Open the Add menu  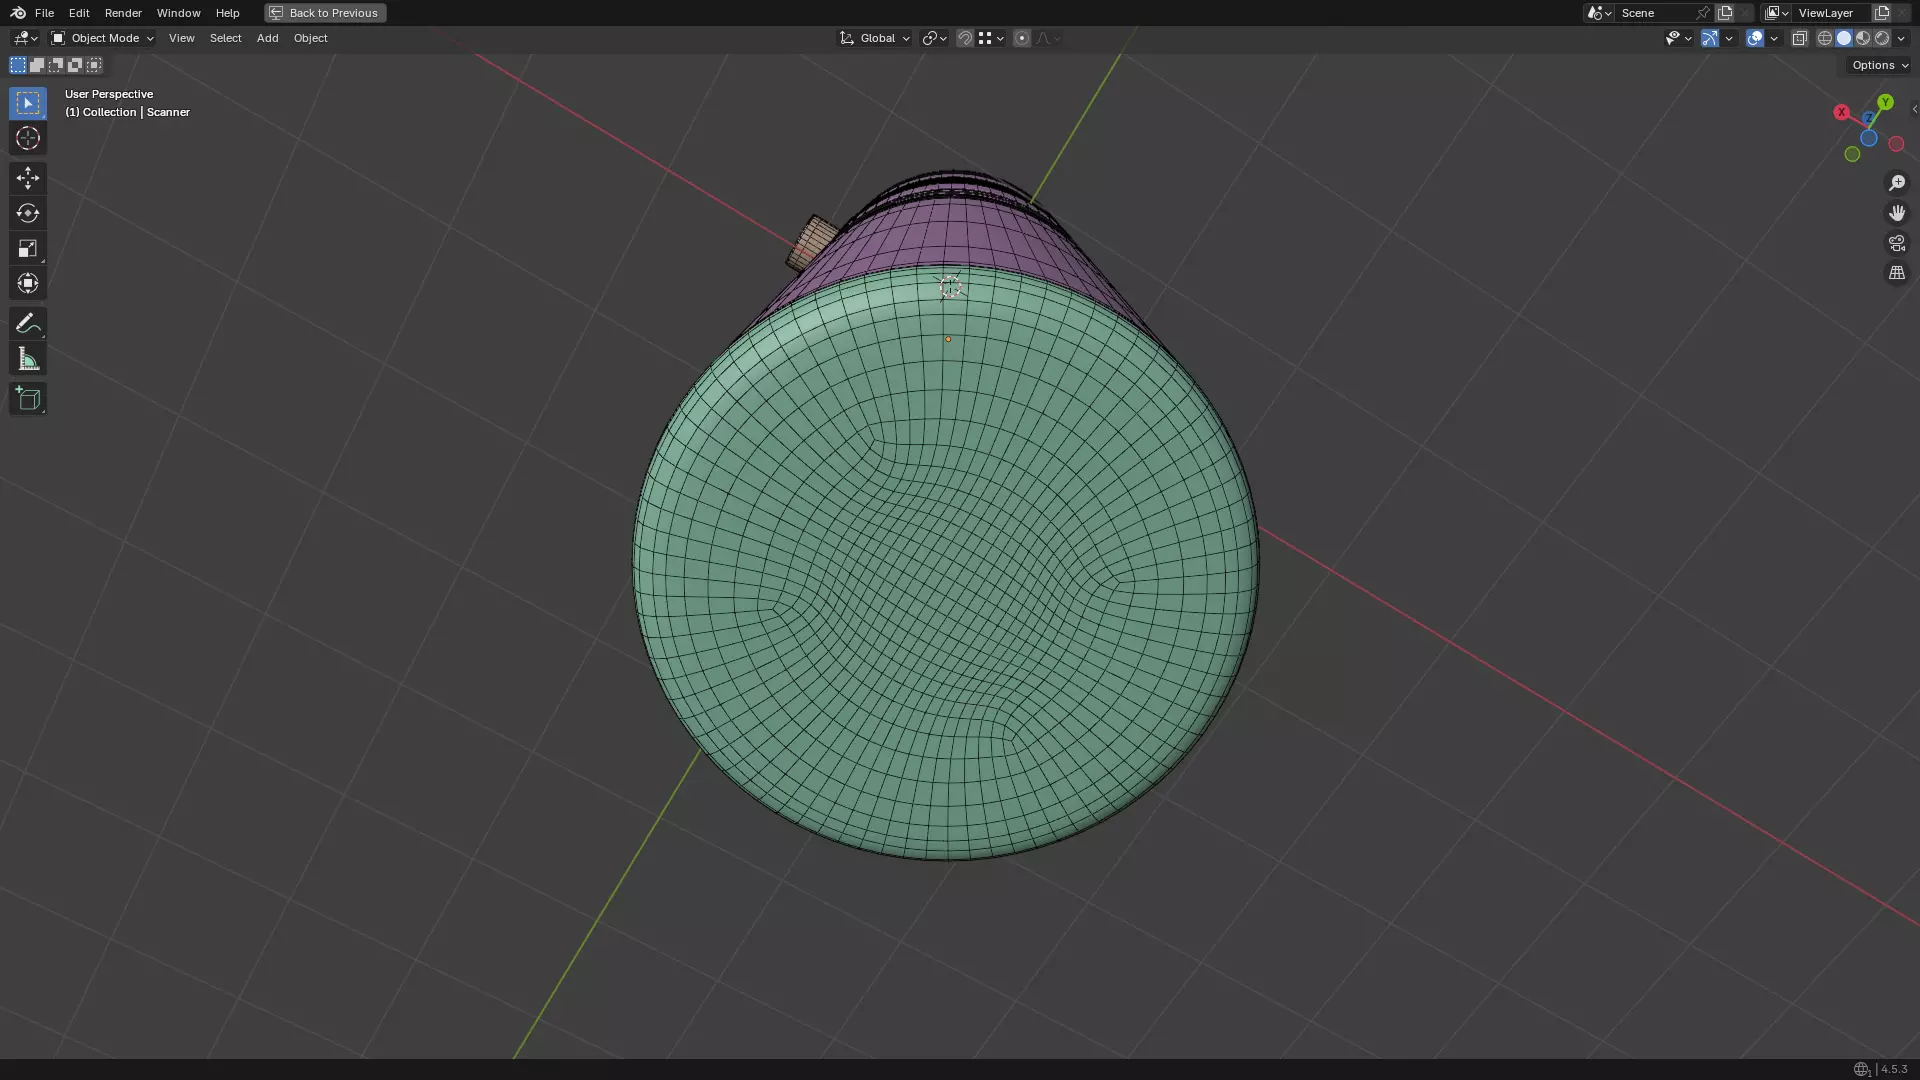click(267, 38)
